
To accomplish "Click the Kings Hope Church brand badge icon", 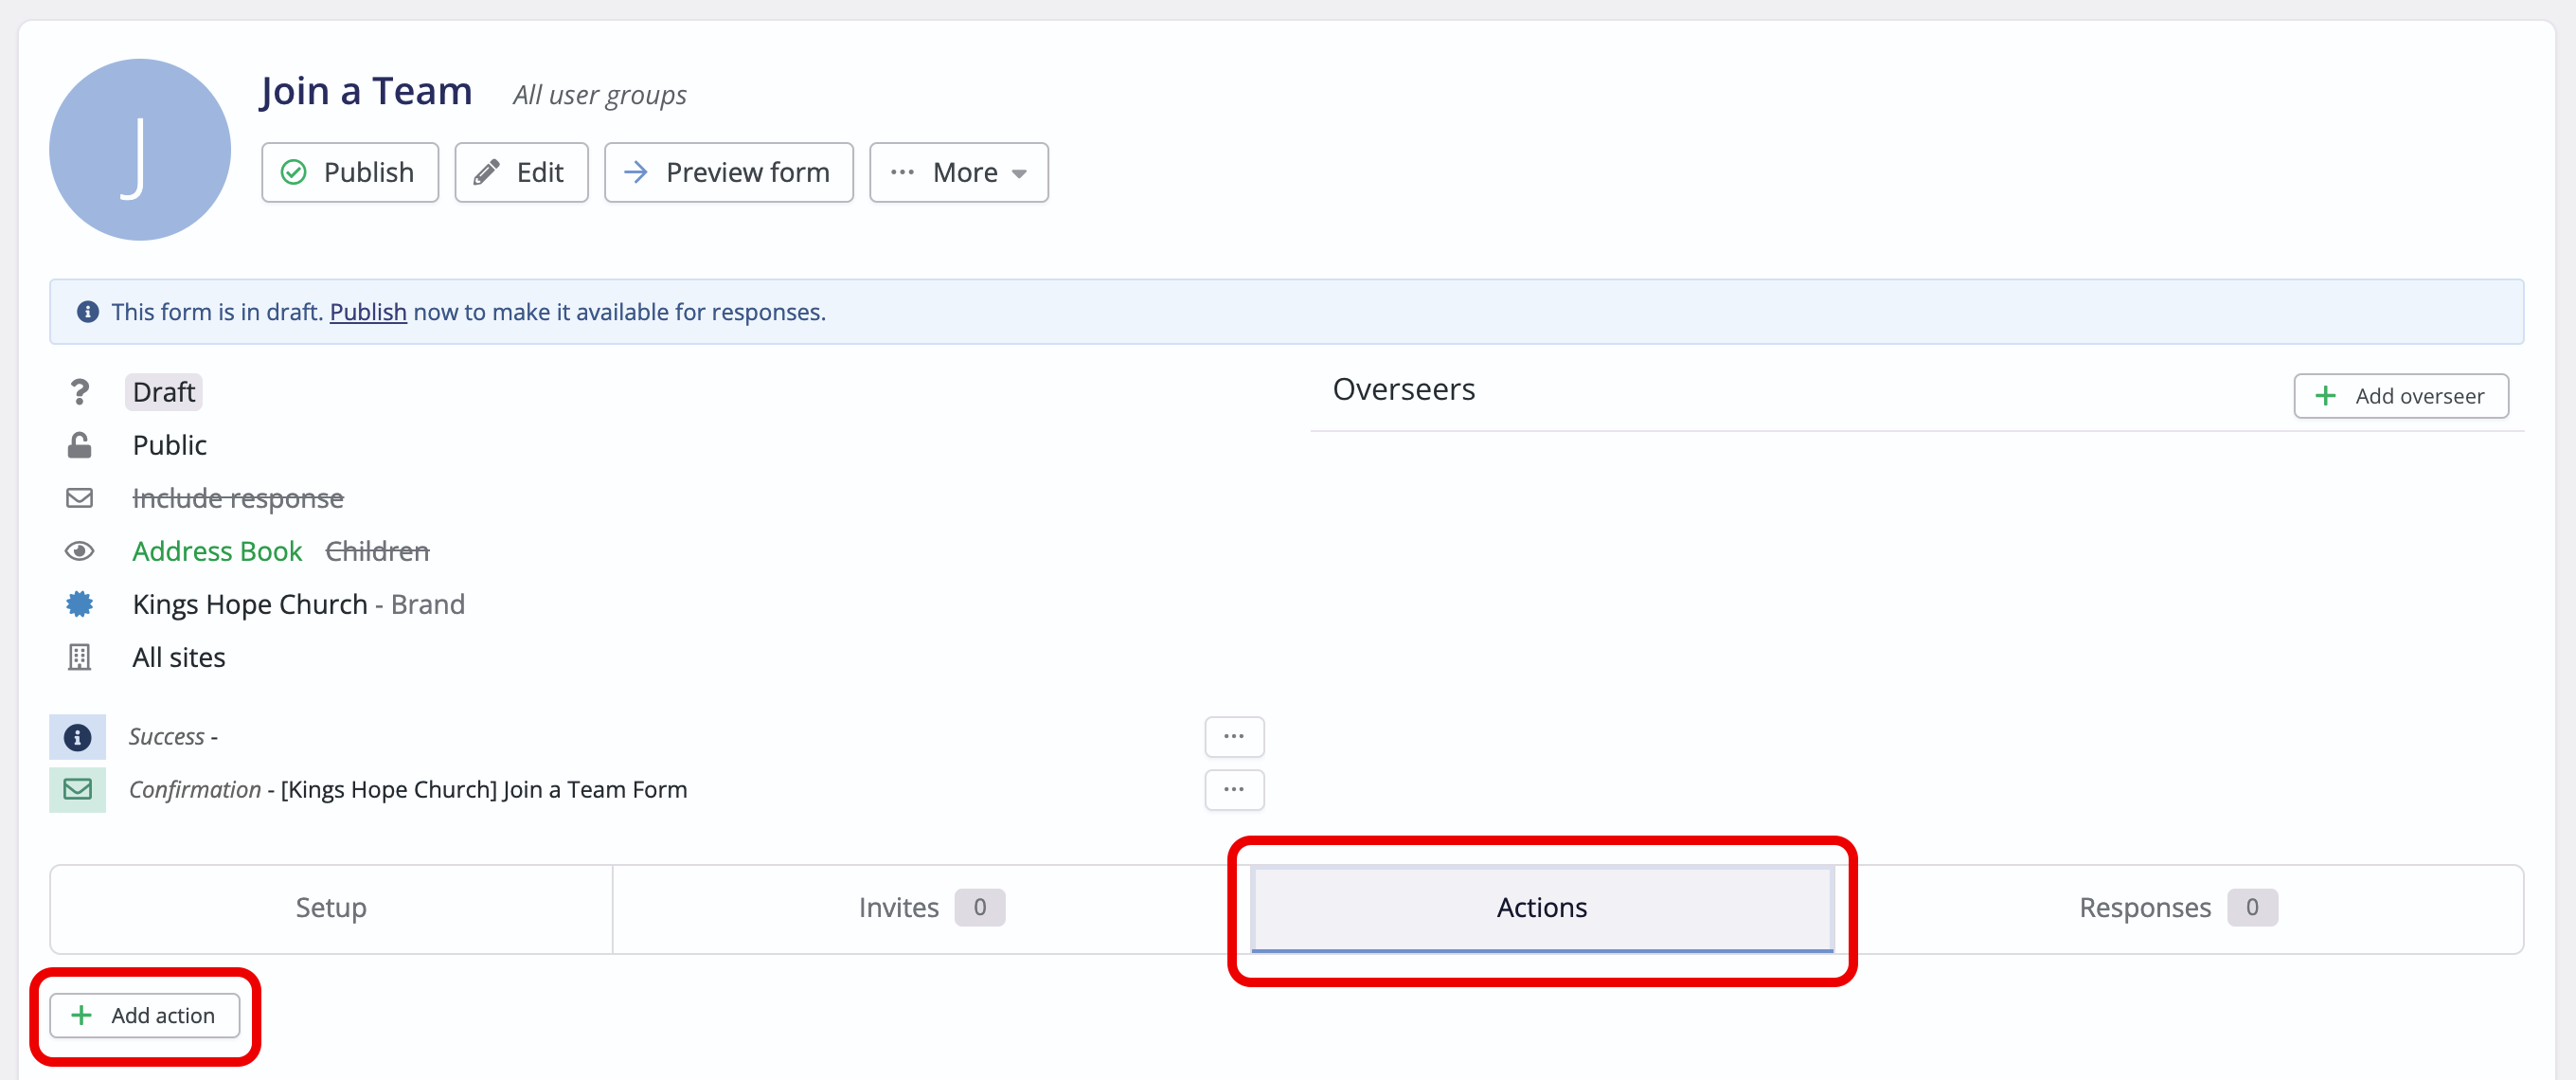I will 79,604.
